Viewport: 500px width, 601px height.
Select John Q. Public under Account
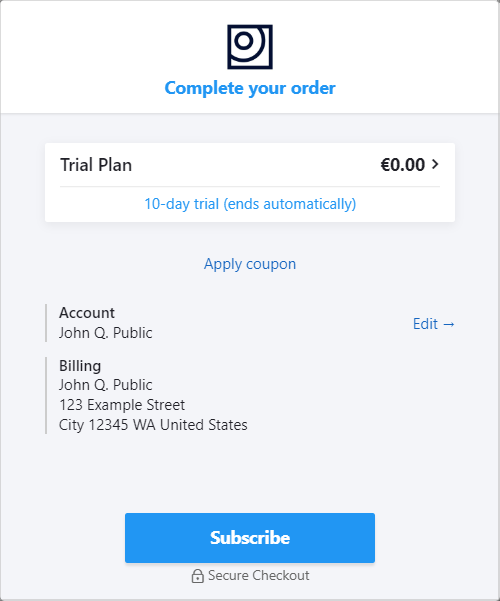click(105, 333)
